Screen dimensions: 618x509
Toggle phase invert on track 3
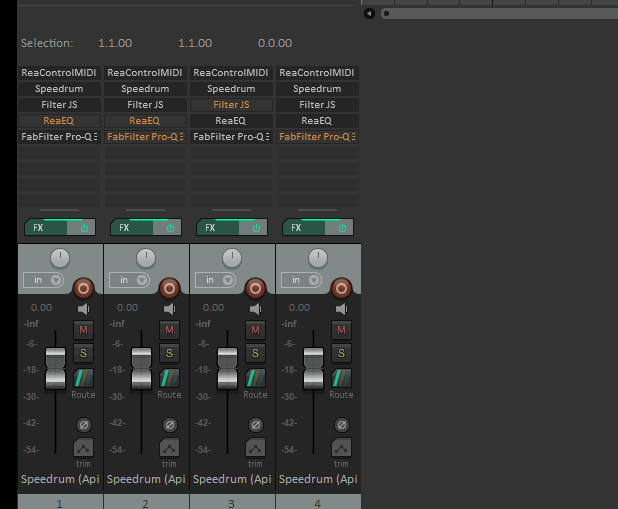coord(256,425)
